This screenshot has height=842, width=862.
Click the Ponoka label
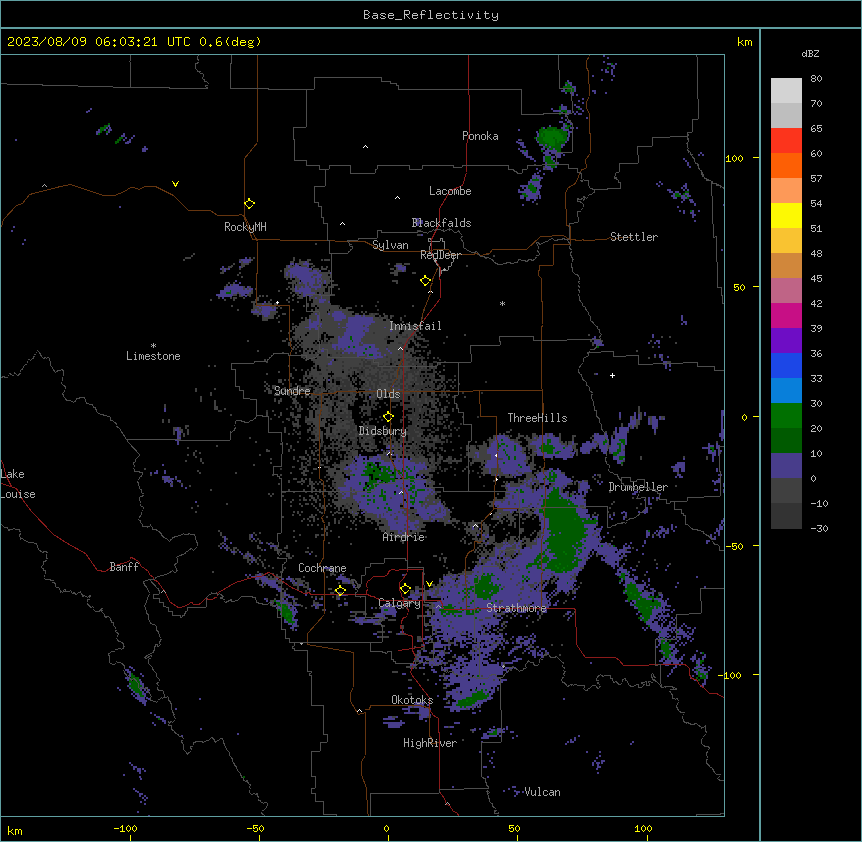coord(480,136)
